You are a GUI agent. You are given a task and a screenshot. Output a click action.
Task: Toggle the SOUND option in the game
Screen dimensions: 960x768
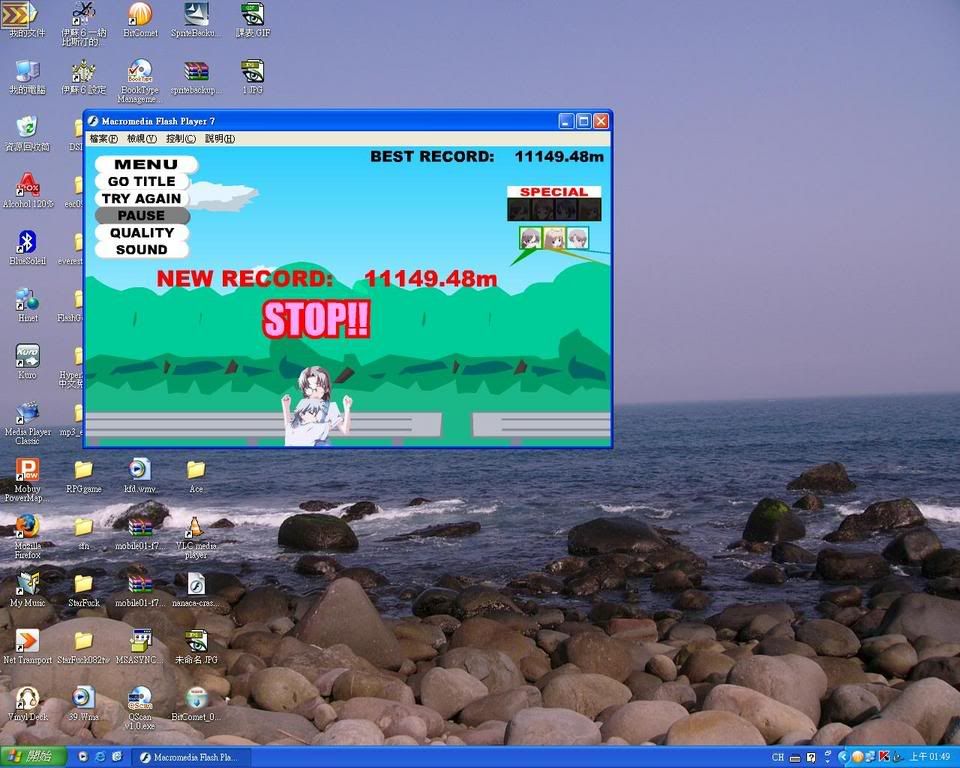coord(142,250)
